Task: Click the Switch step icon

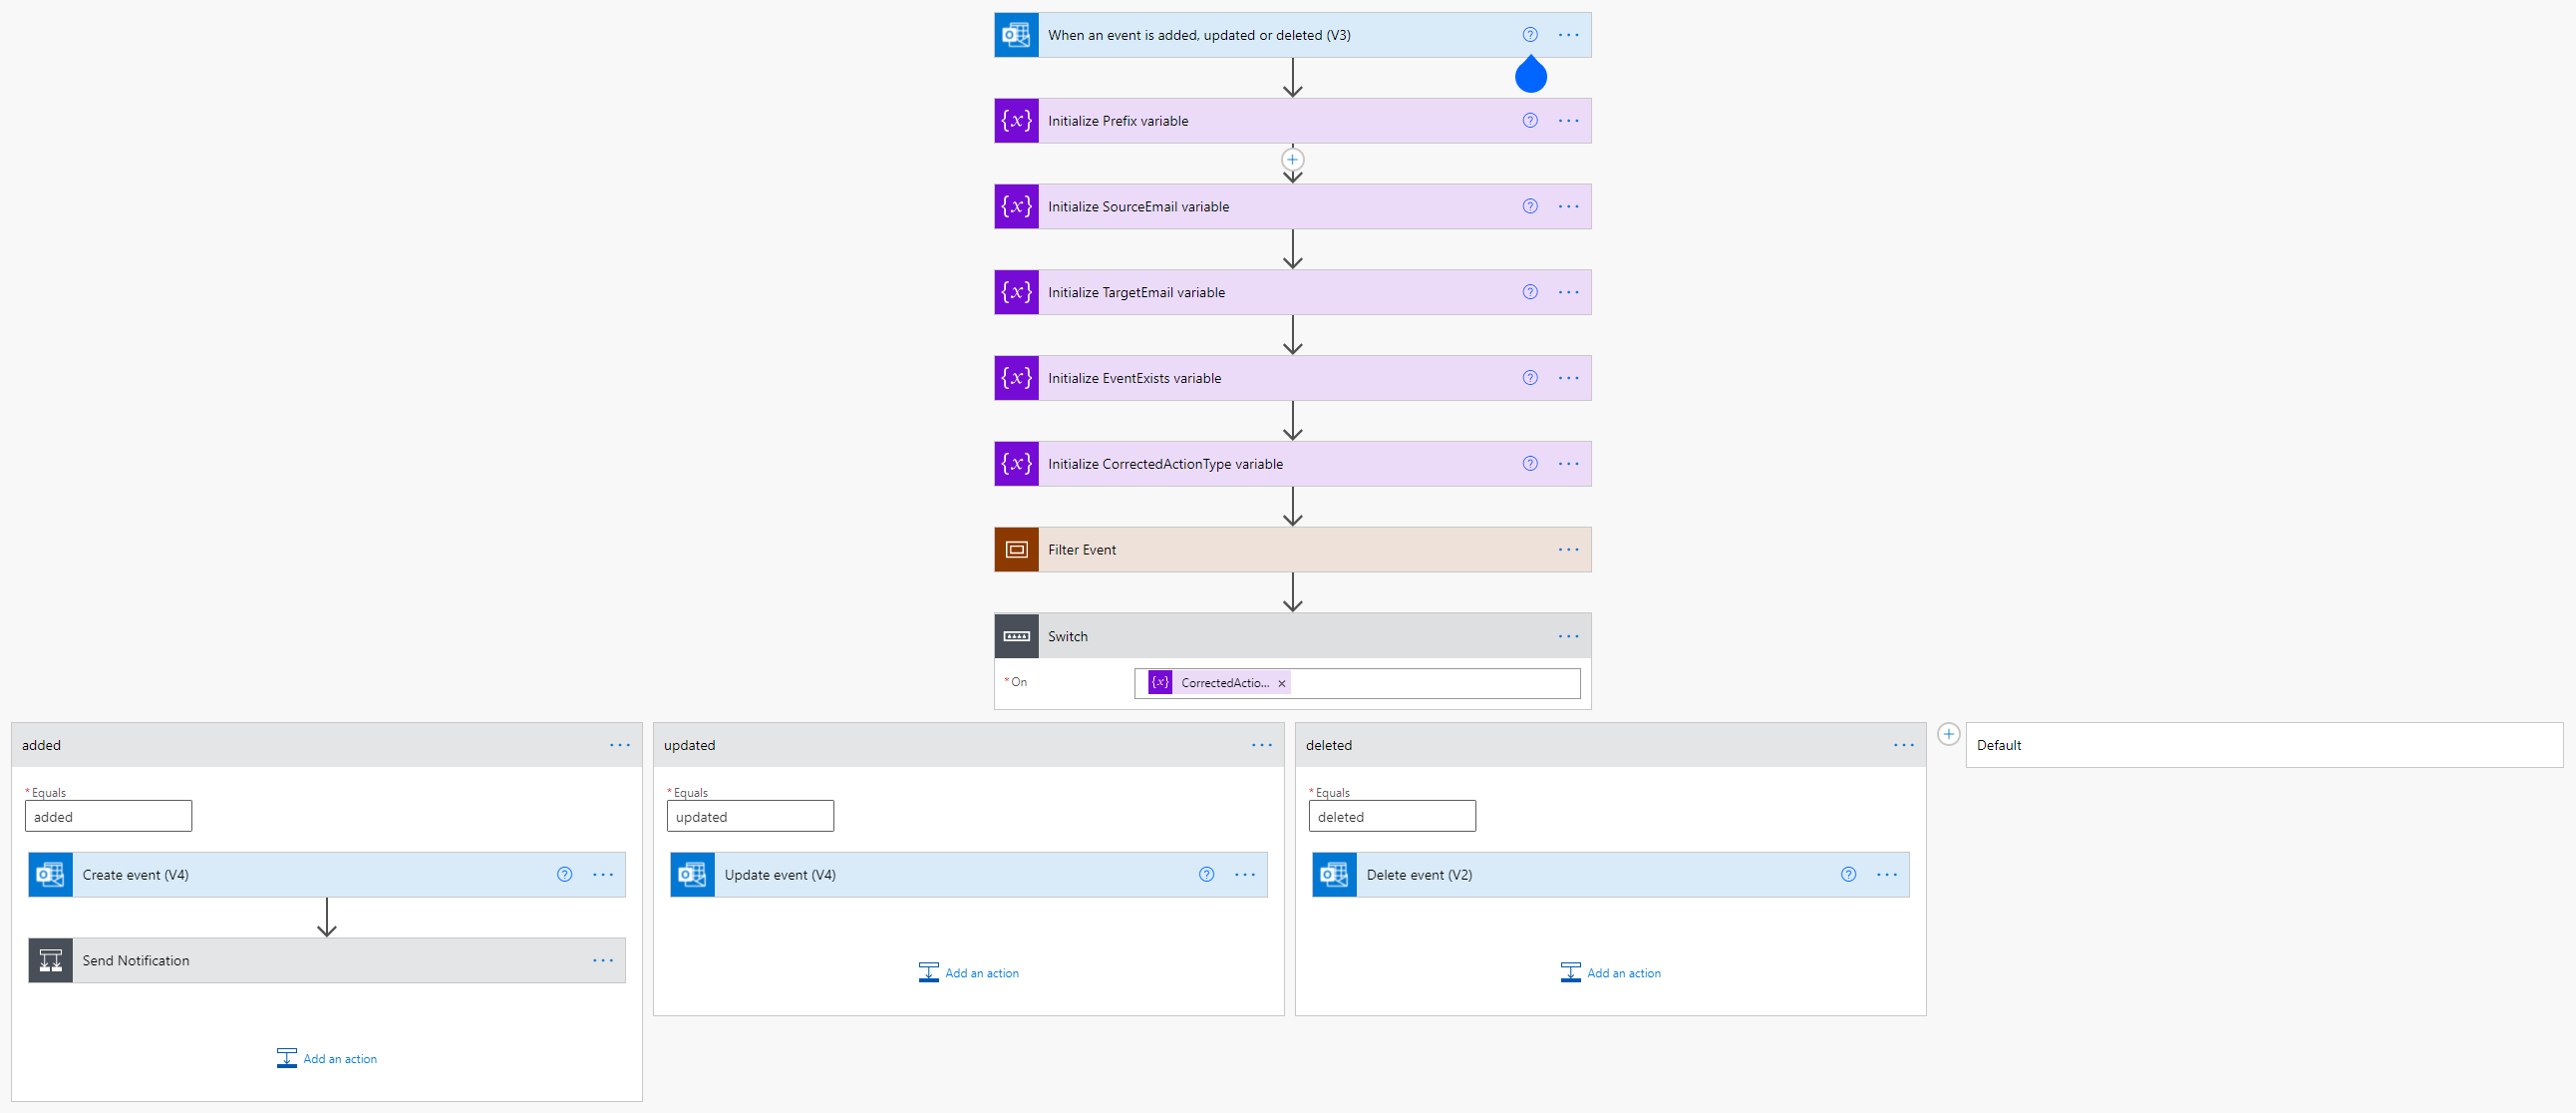Action: 1016,636
